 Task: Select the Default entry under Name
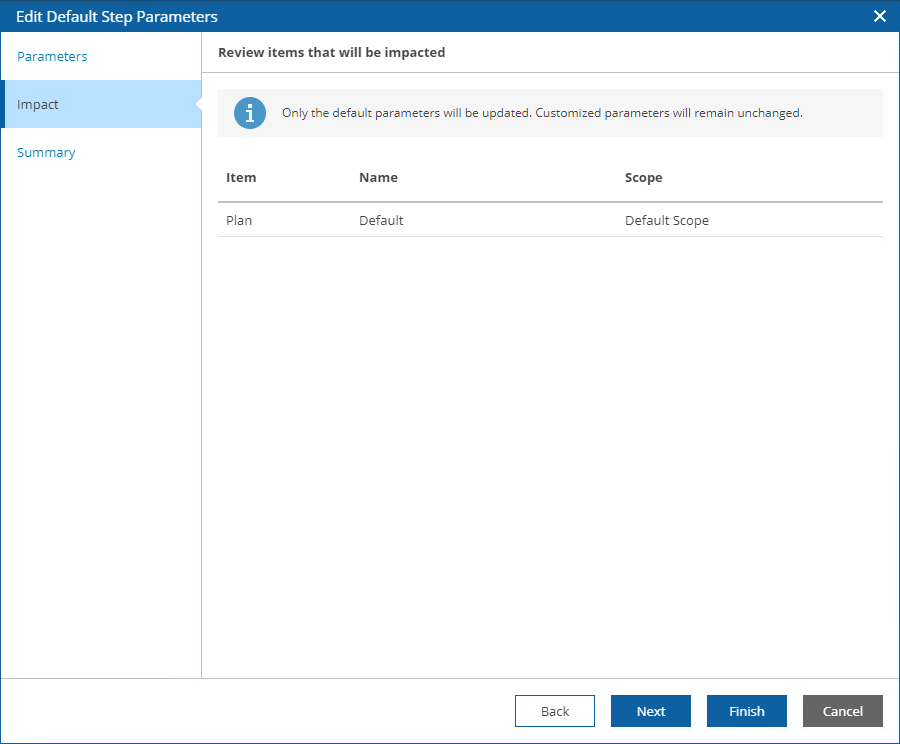(x=381, y=220)
